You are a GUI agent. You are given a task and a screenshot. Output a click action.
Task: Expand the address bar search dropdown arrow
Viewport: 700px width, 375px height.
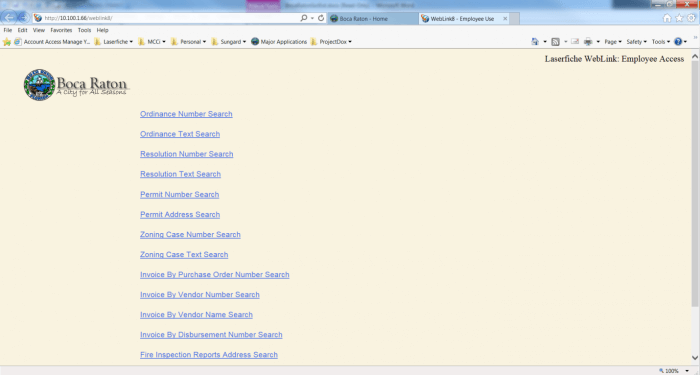[312, 18]
